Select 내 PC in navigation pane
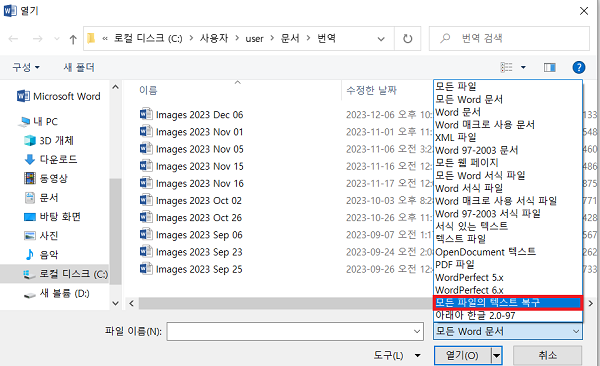Screen dimensions: 600x366 [x=39, y=121]
